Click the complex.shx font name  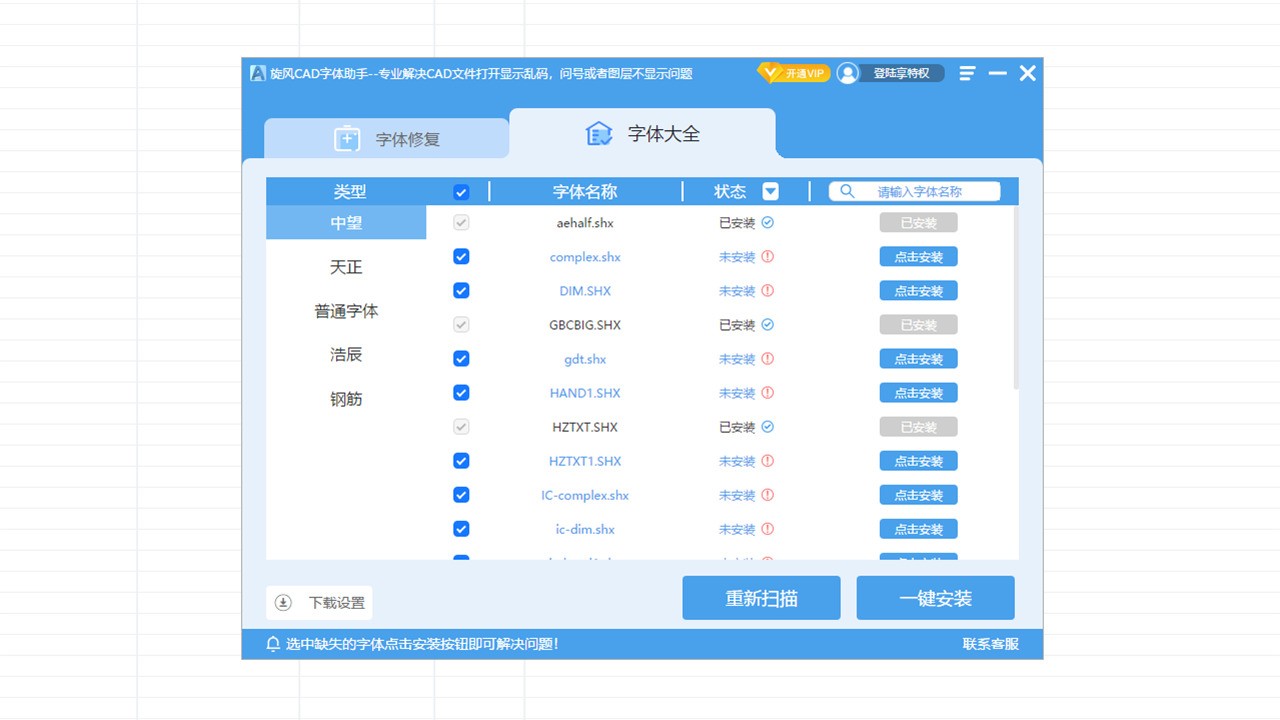click(585, 257)
